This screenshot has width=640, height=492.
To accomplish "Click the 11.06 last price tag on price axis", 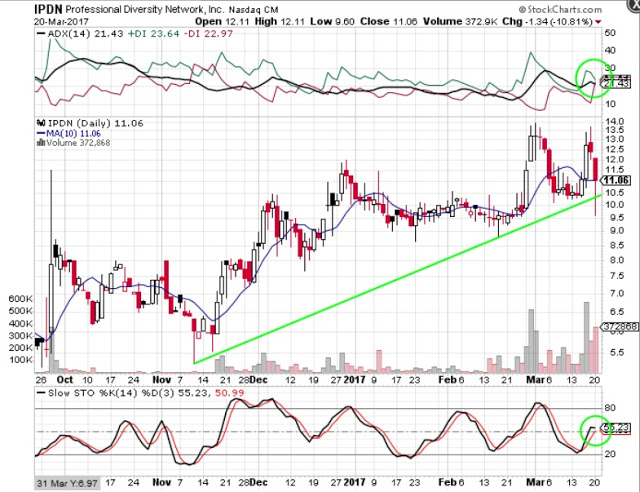I will coord(616,180).
